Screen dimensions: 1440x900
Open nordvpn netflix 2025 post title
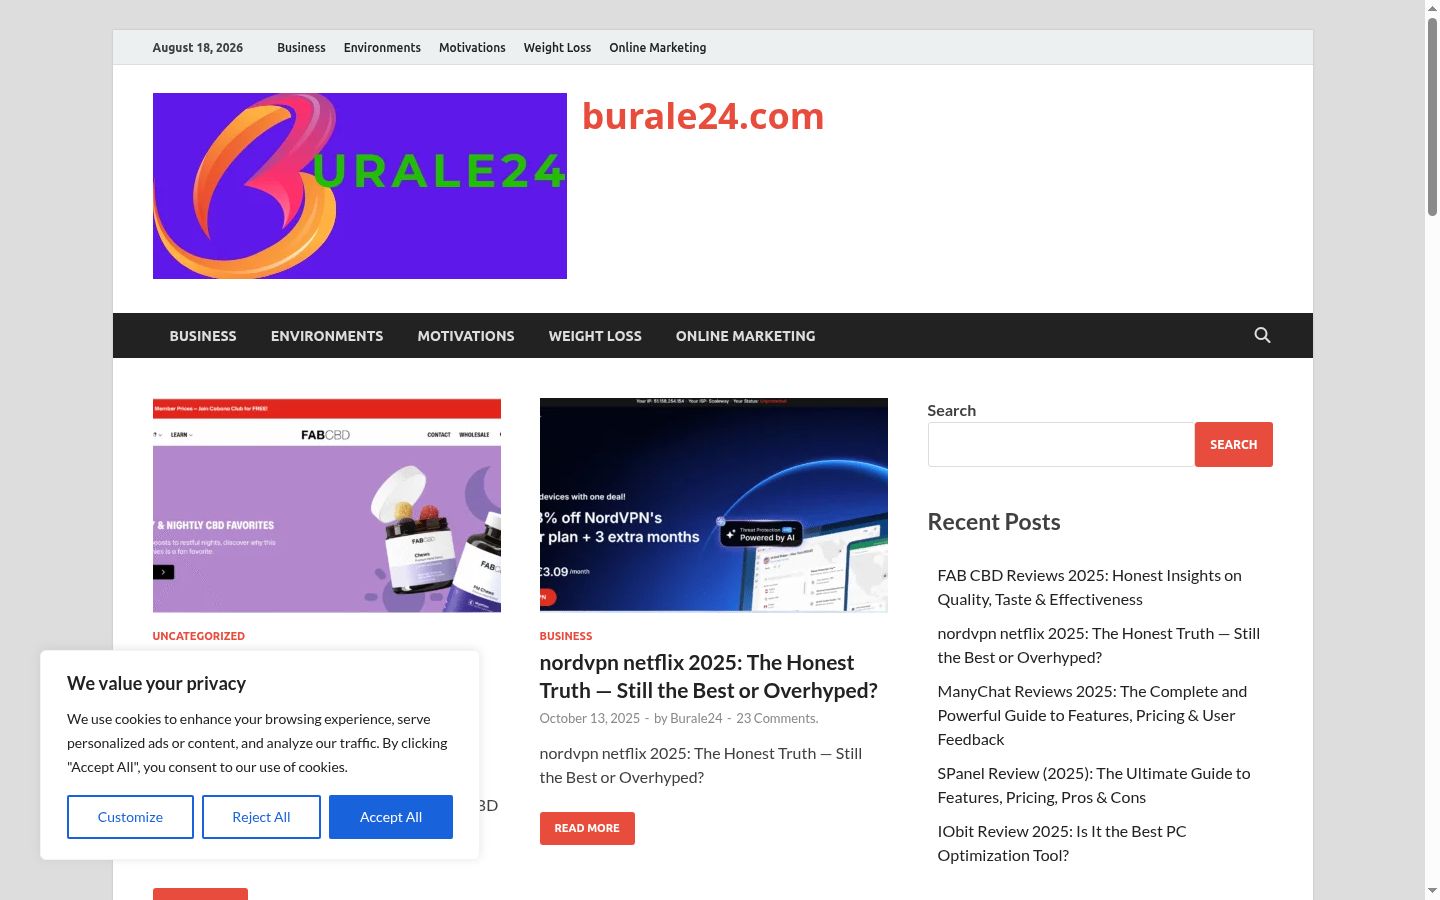coord(709,676)
